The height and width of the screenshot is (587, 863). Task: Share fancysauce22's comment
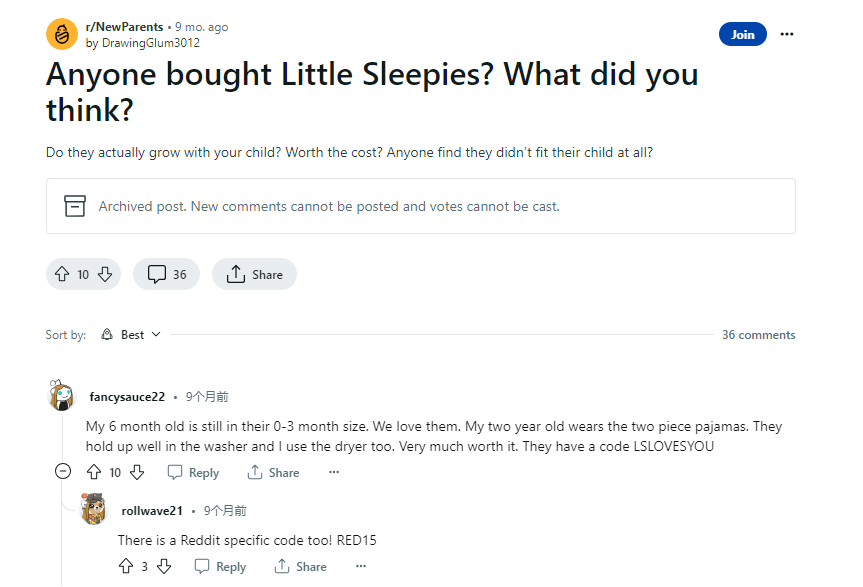[x=273, y=473]
